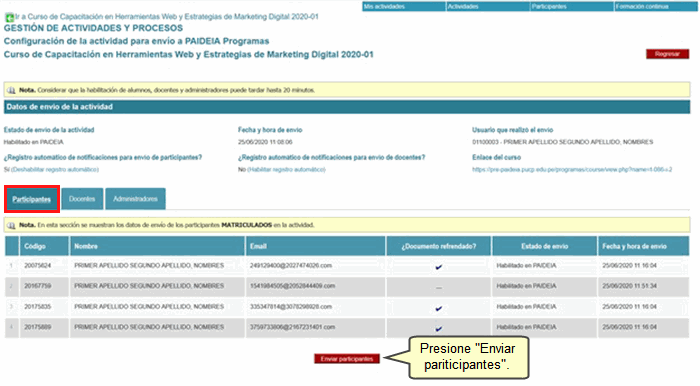Click the green course shortcut icon

point(9,18)
